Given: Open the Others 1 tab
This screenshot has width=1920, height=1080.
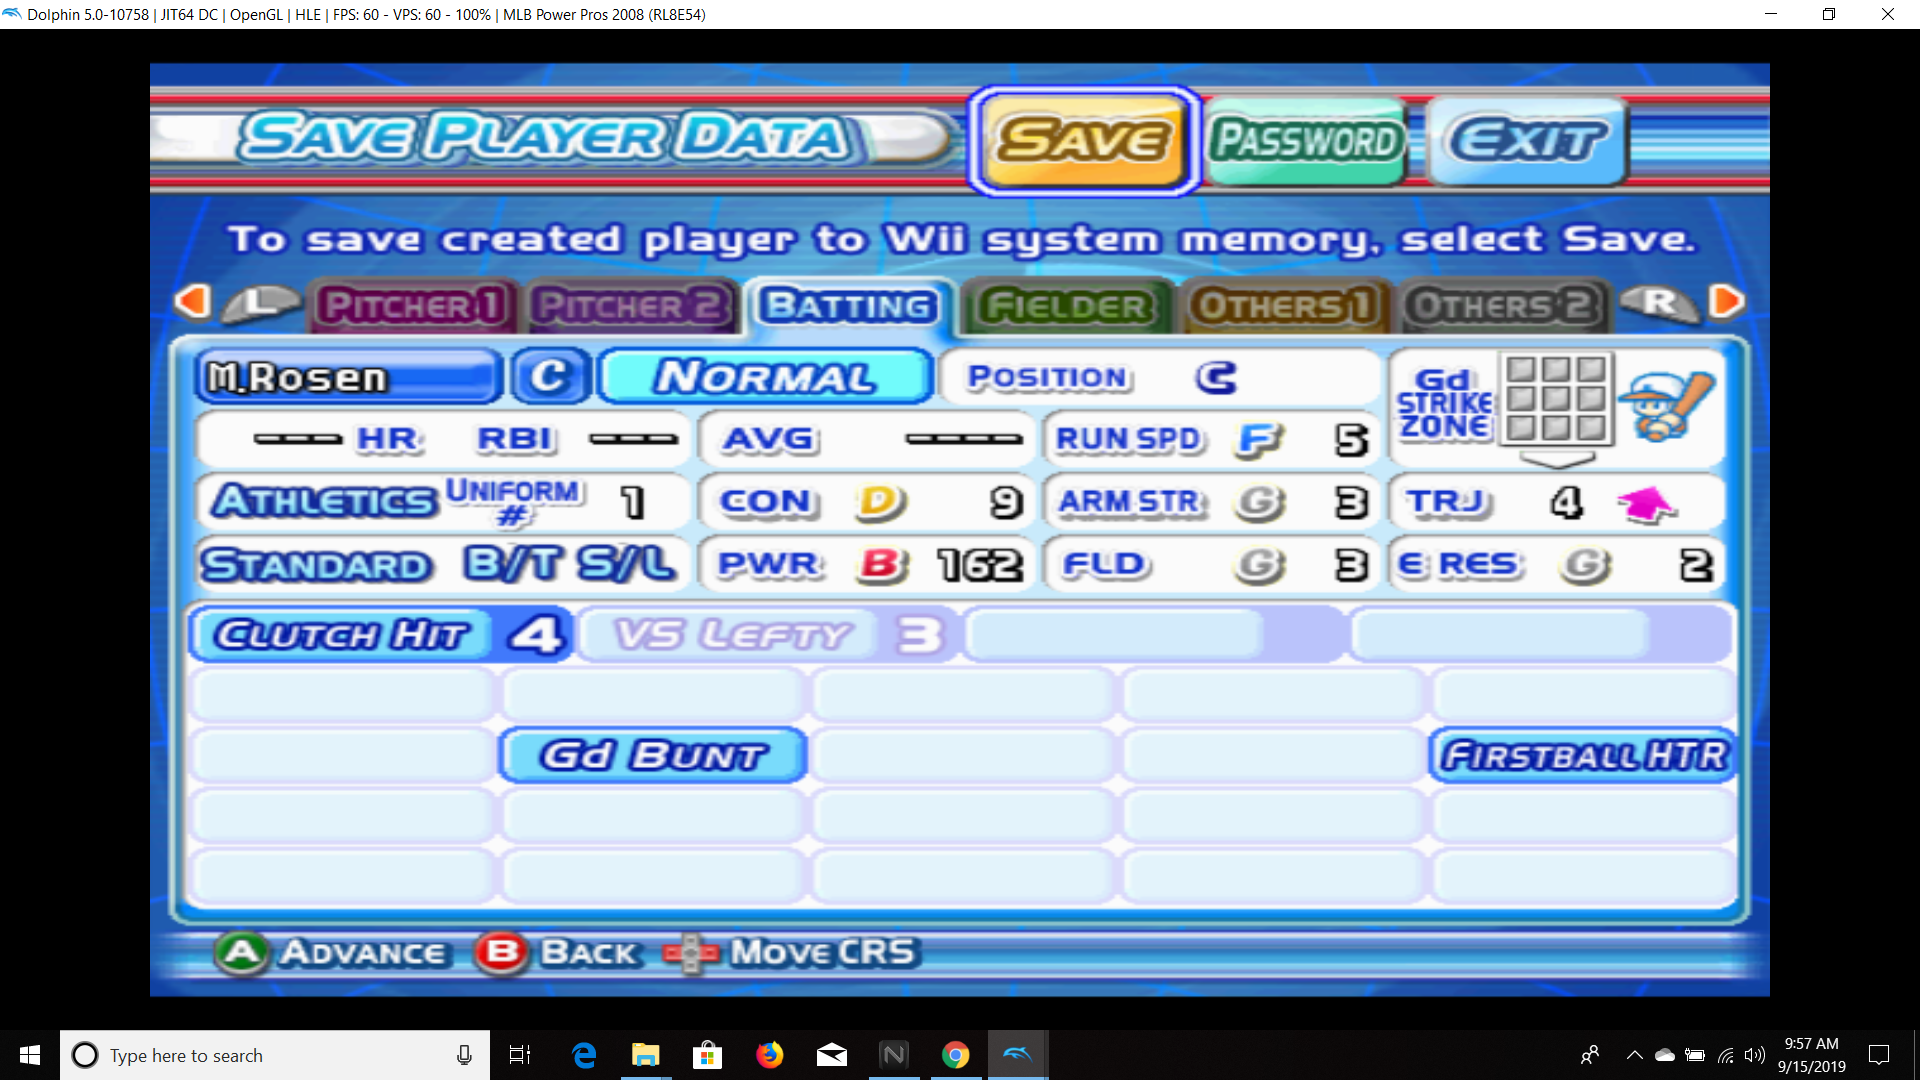Looking at the screenshot, I should (x=1284, y=305).
